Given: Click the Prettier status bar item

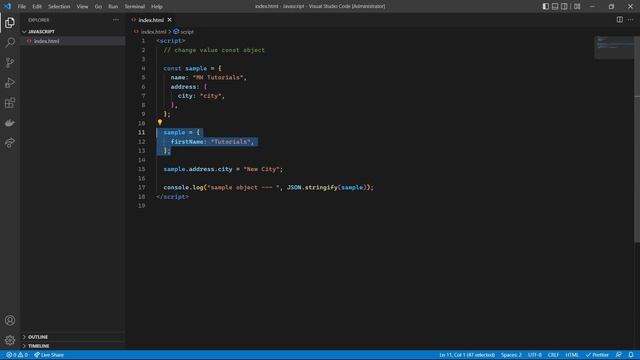Looking at the screenshot, I should pos(597,355).
